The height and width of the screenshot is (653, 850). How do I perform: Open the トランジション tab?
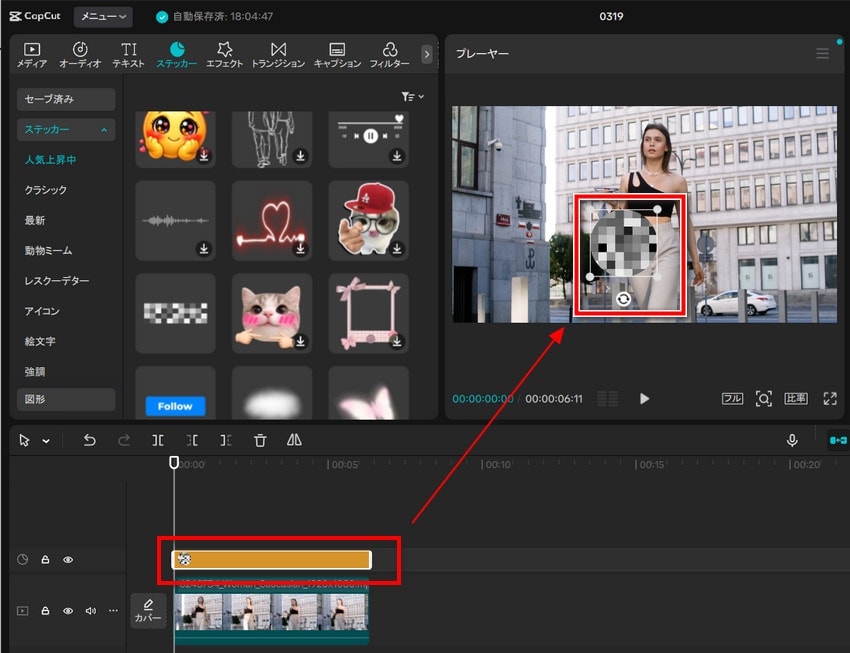click(278, 55)
